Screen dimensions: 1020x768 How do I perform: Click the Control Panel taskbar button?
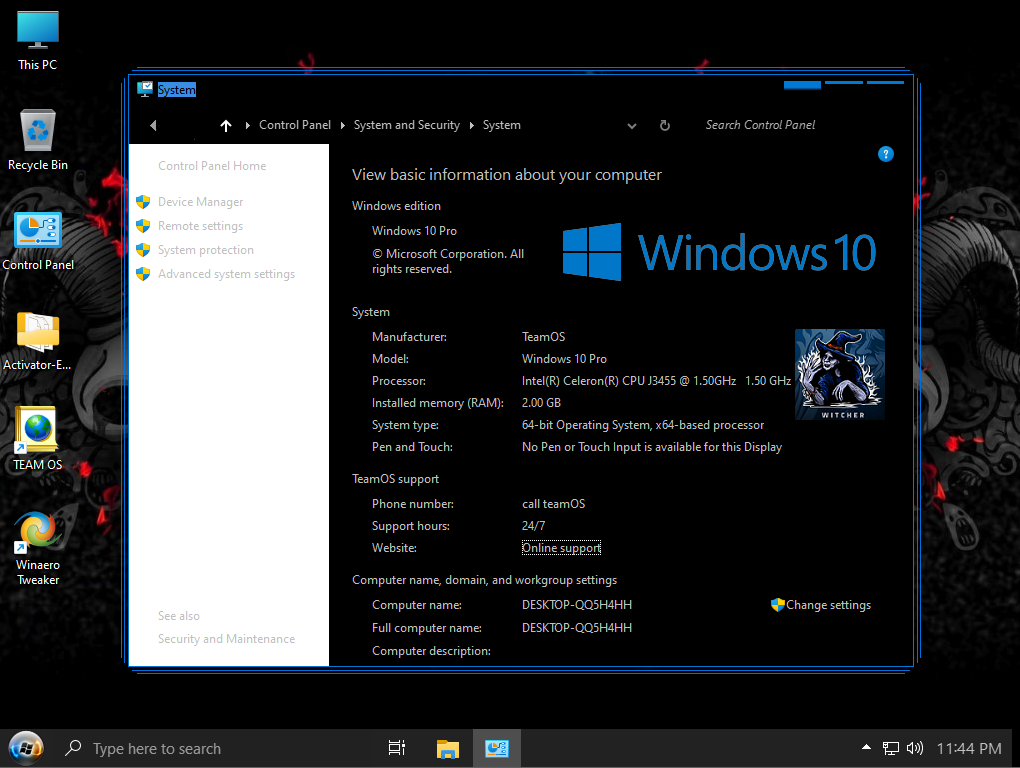point(497,748)
